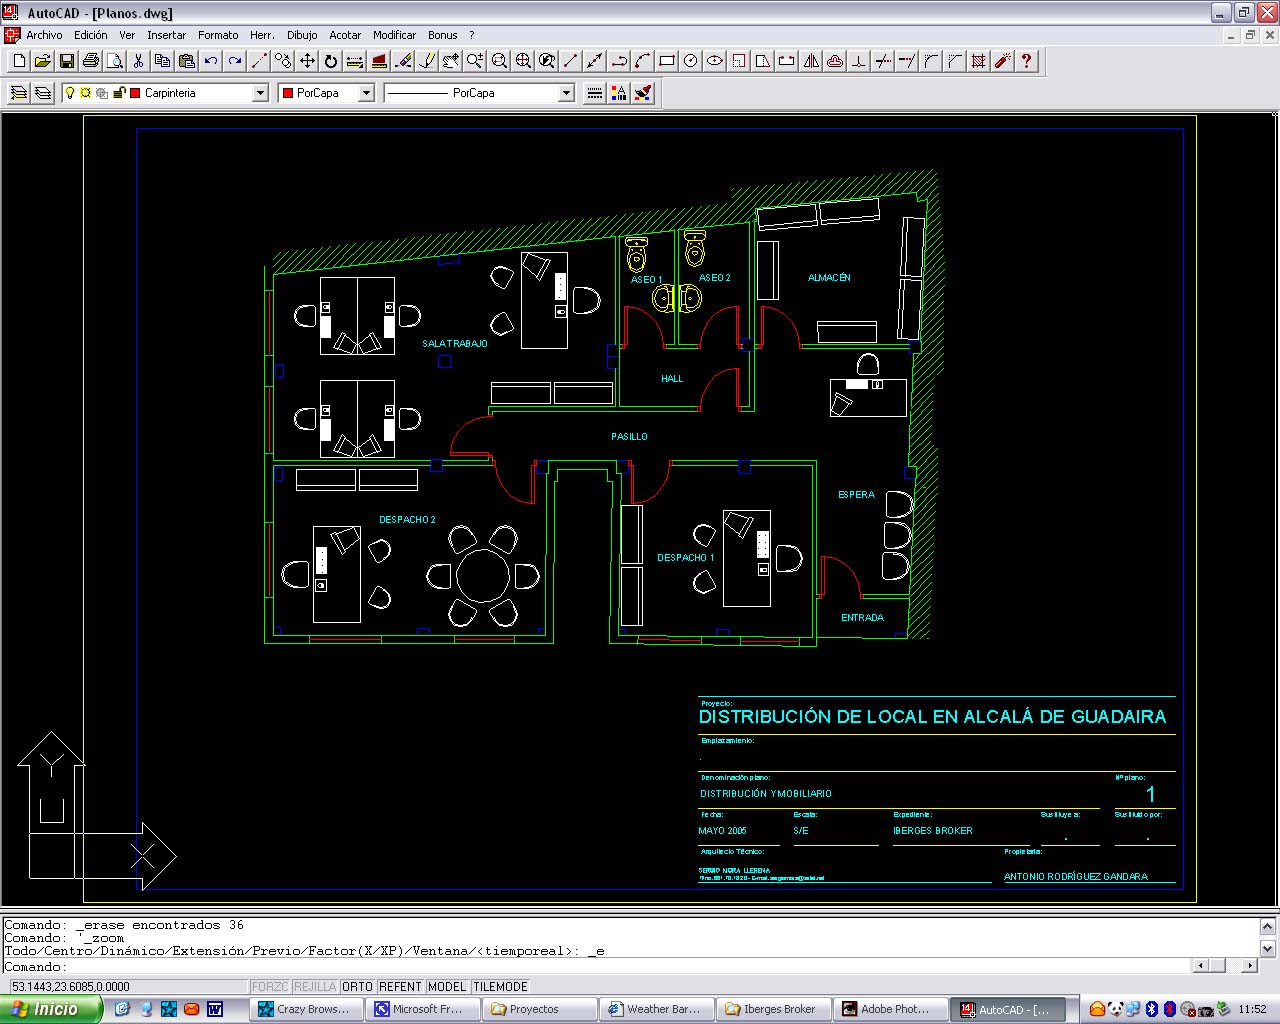This screenshot has height=1024, width=1280.
Task: Select the Explode tool icon
Action: click(x=1002, y=61)
